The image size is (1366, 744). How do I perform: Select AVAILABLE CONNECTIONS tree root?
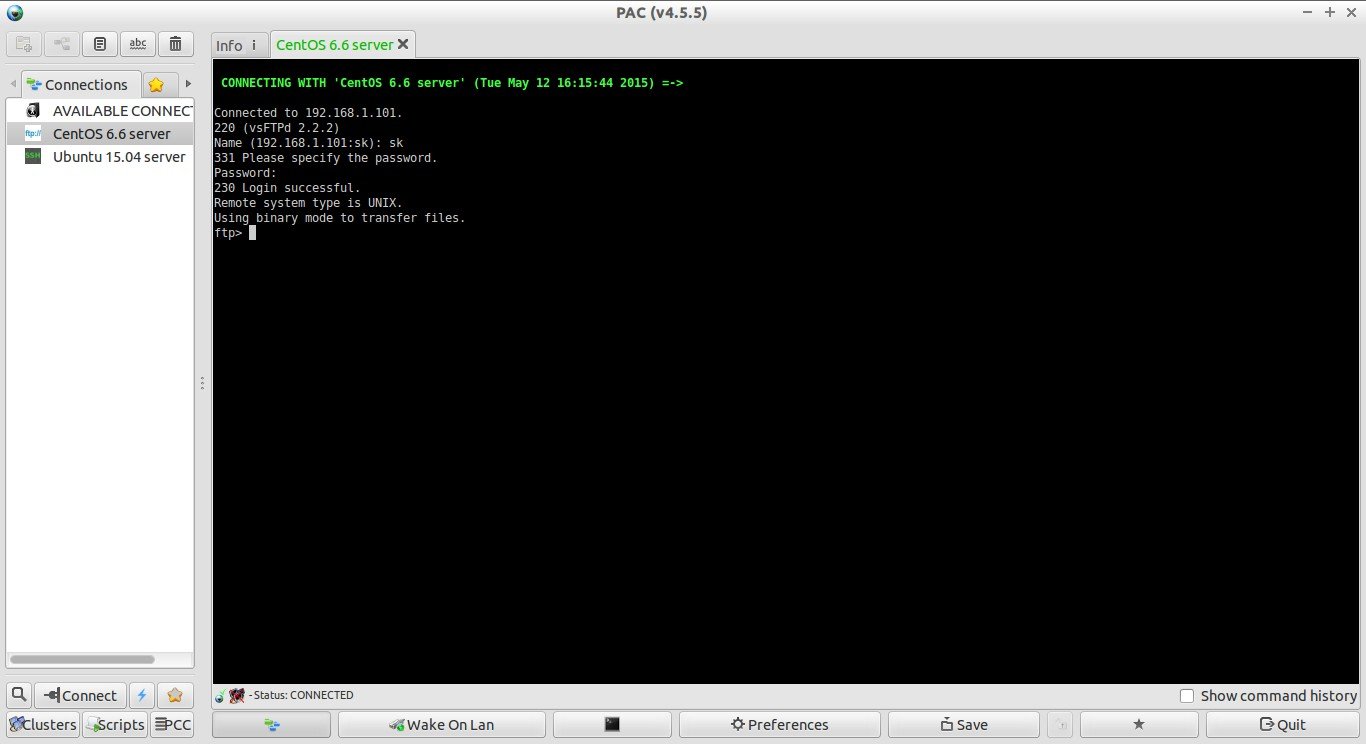click(x=100, y=110)
